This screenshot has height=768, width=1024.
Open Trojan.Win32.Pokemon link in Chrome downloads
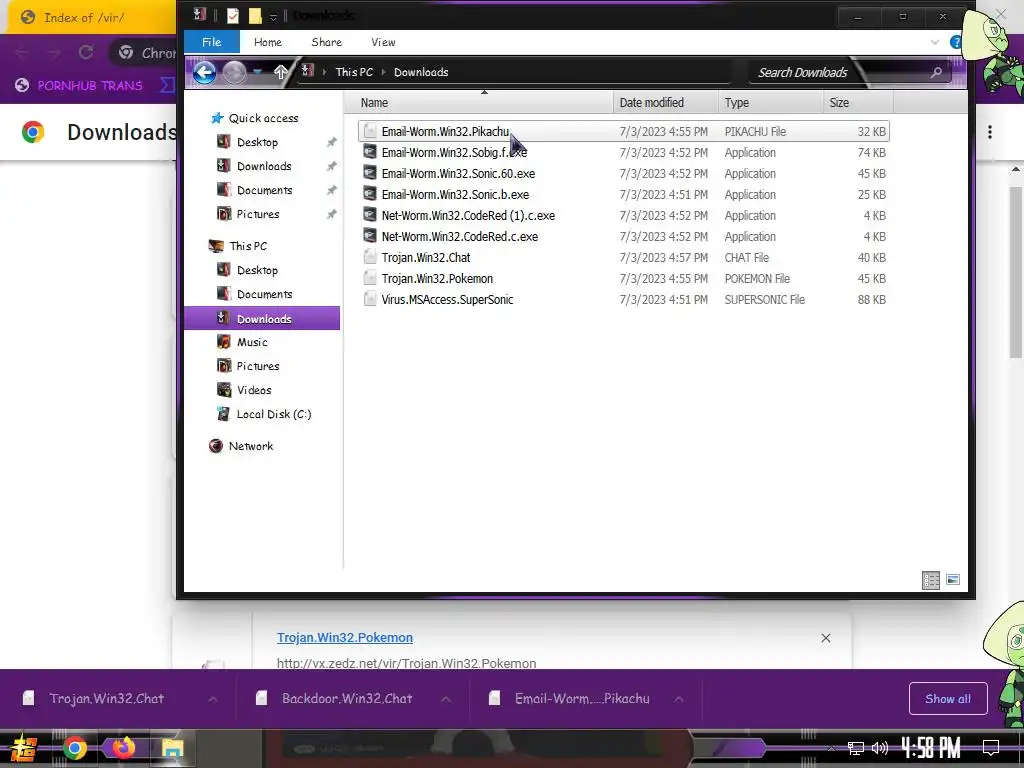point(345,637)
